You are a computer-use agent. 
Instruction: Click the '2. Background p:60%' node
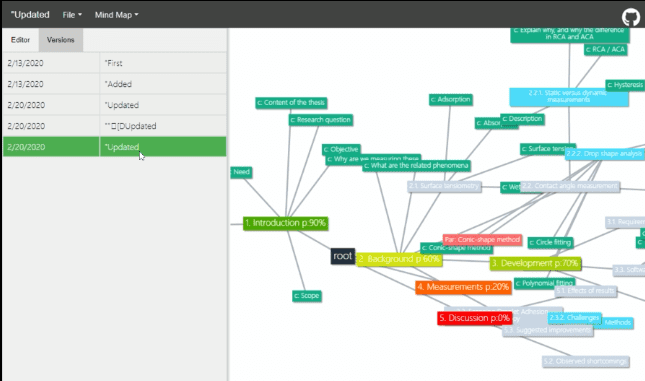399,259
